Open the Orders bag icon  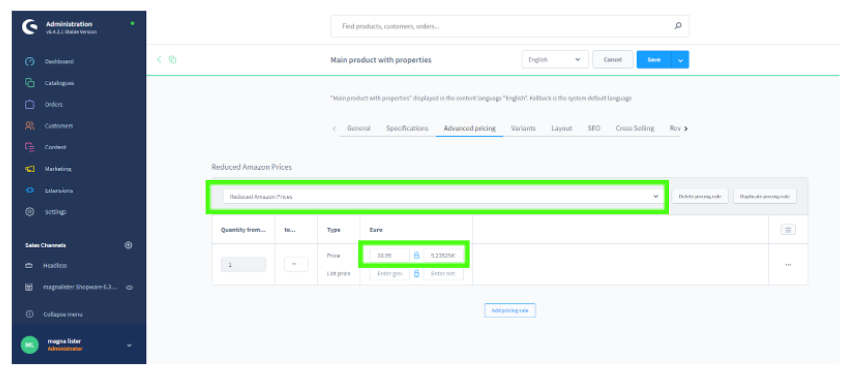(x=30, y=104)
